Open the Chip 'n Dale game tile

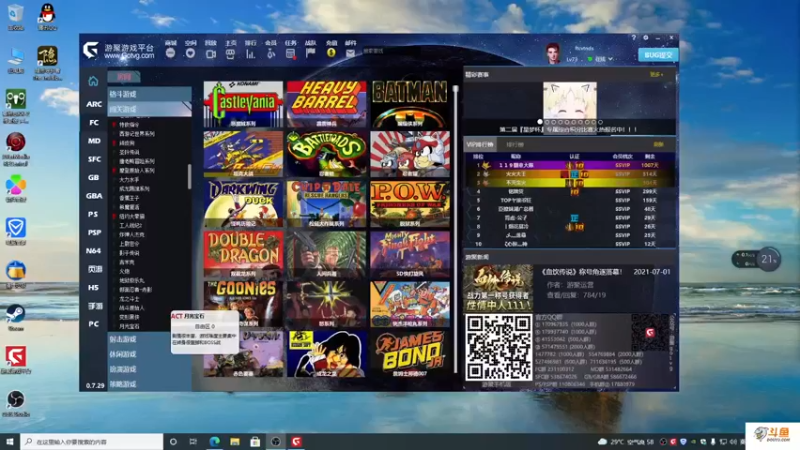(327, 204)
